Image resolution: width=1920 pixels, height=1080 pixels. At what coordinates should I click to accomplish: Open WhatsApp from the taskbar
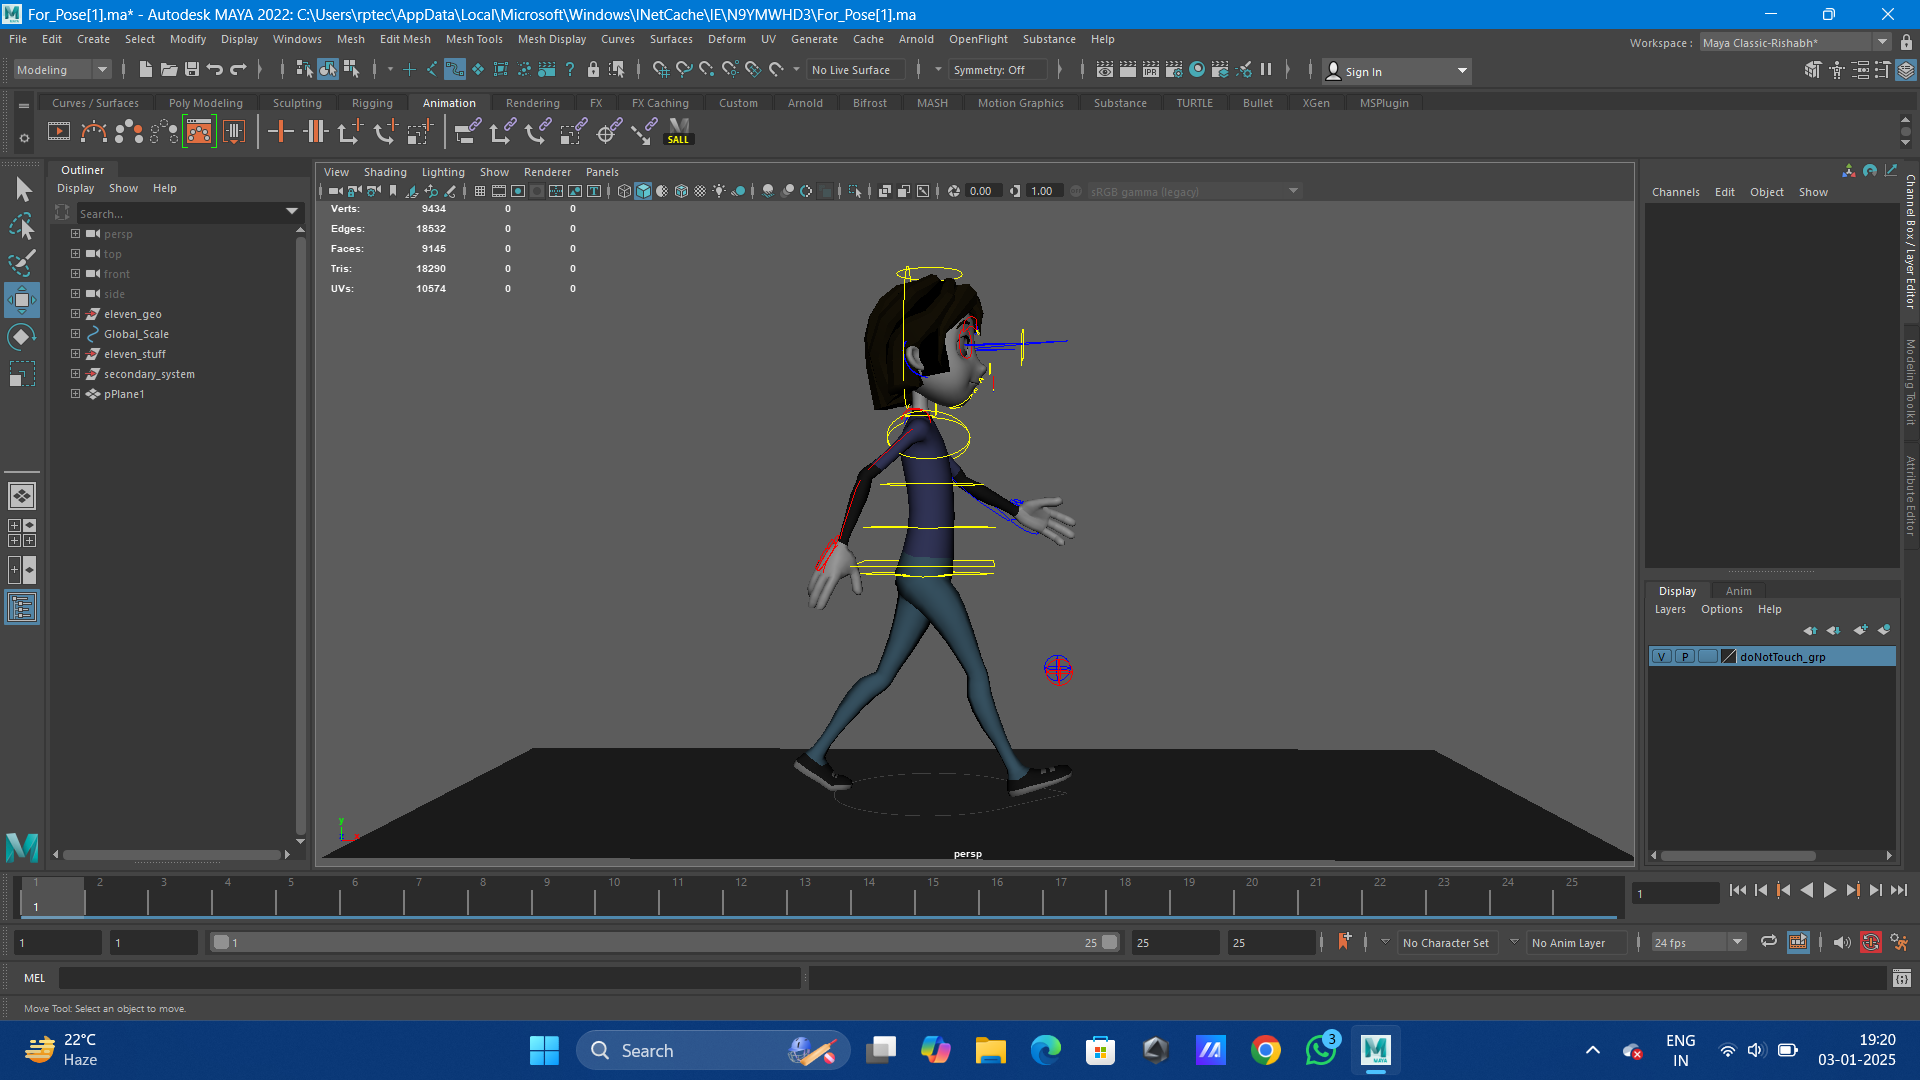[x=1320, y=1050]
